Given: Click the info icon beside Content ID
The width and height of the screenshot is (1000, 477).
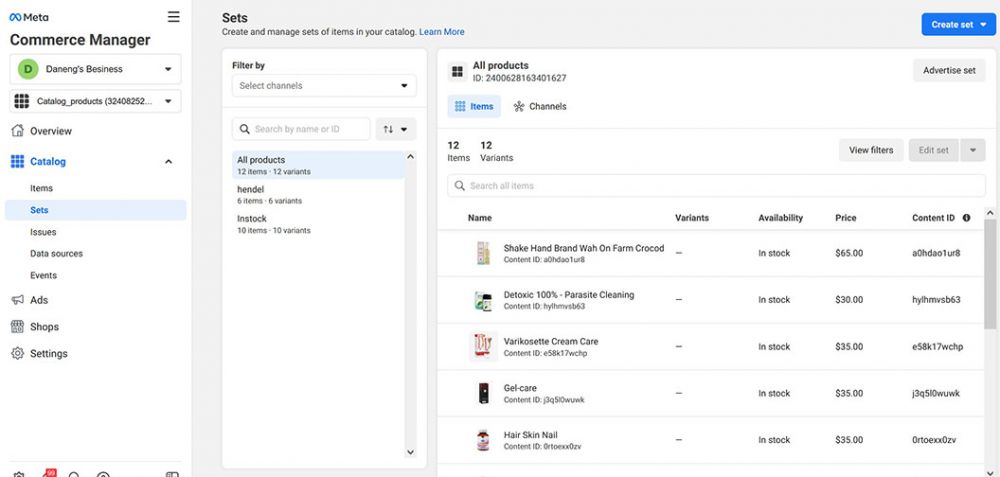Looking at the screenshot, I should 966,217.
